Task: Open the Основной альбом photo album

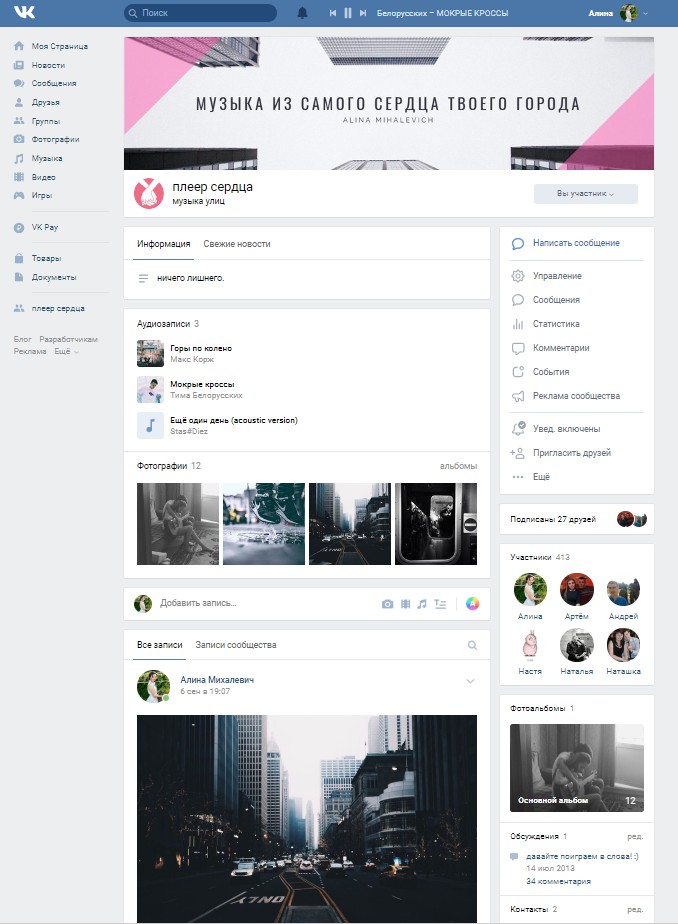Action: click(x=577, y=768)
